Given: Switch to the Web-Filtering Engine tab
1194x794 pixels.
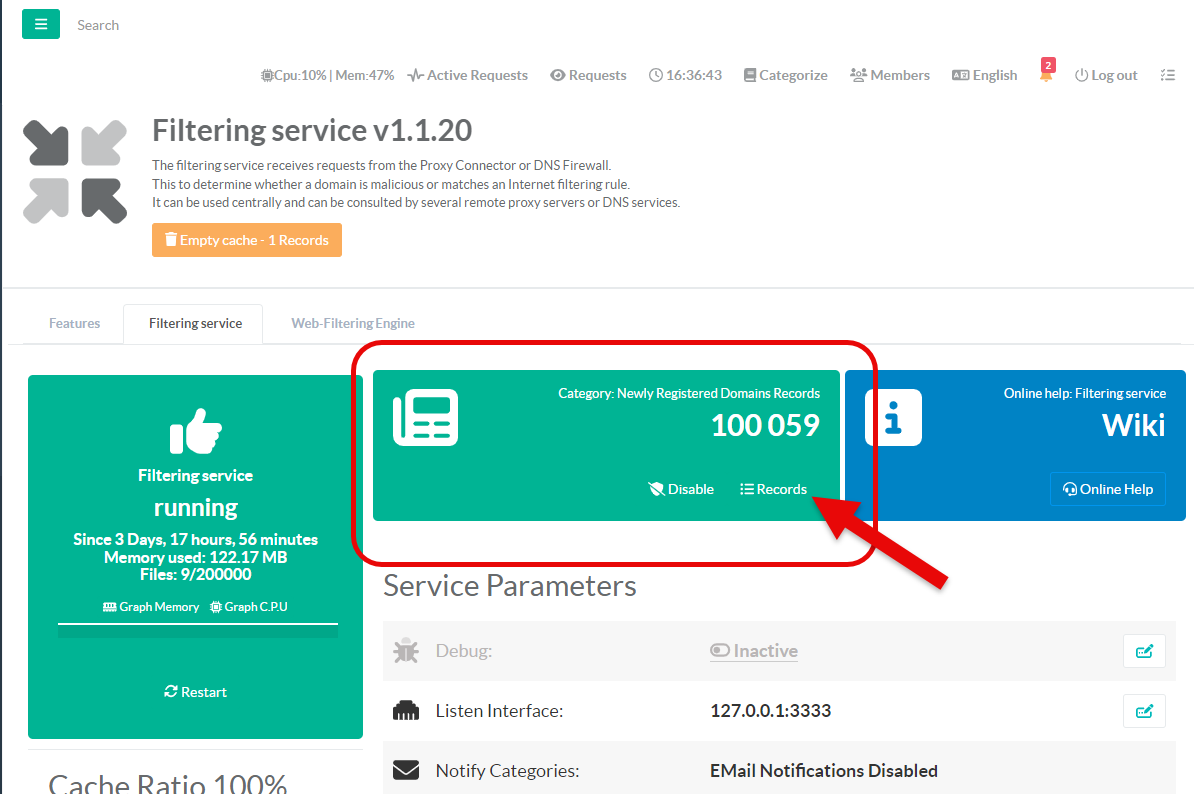Looking at the screenshot, I should pos(353,323).
